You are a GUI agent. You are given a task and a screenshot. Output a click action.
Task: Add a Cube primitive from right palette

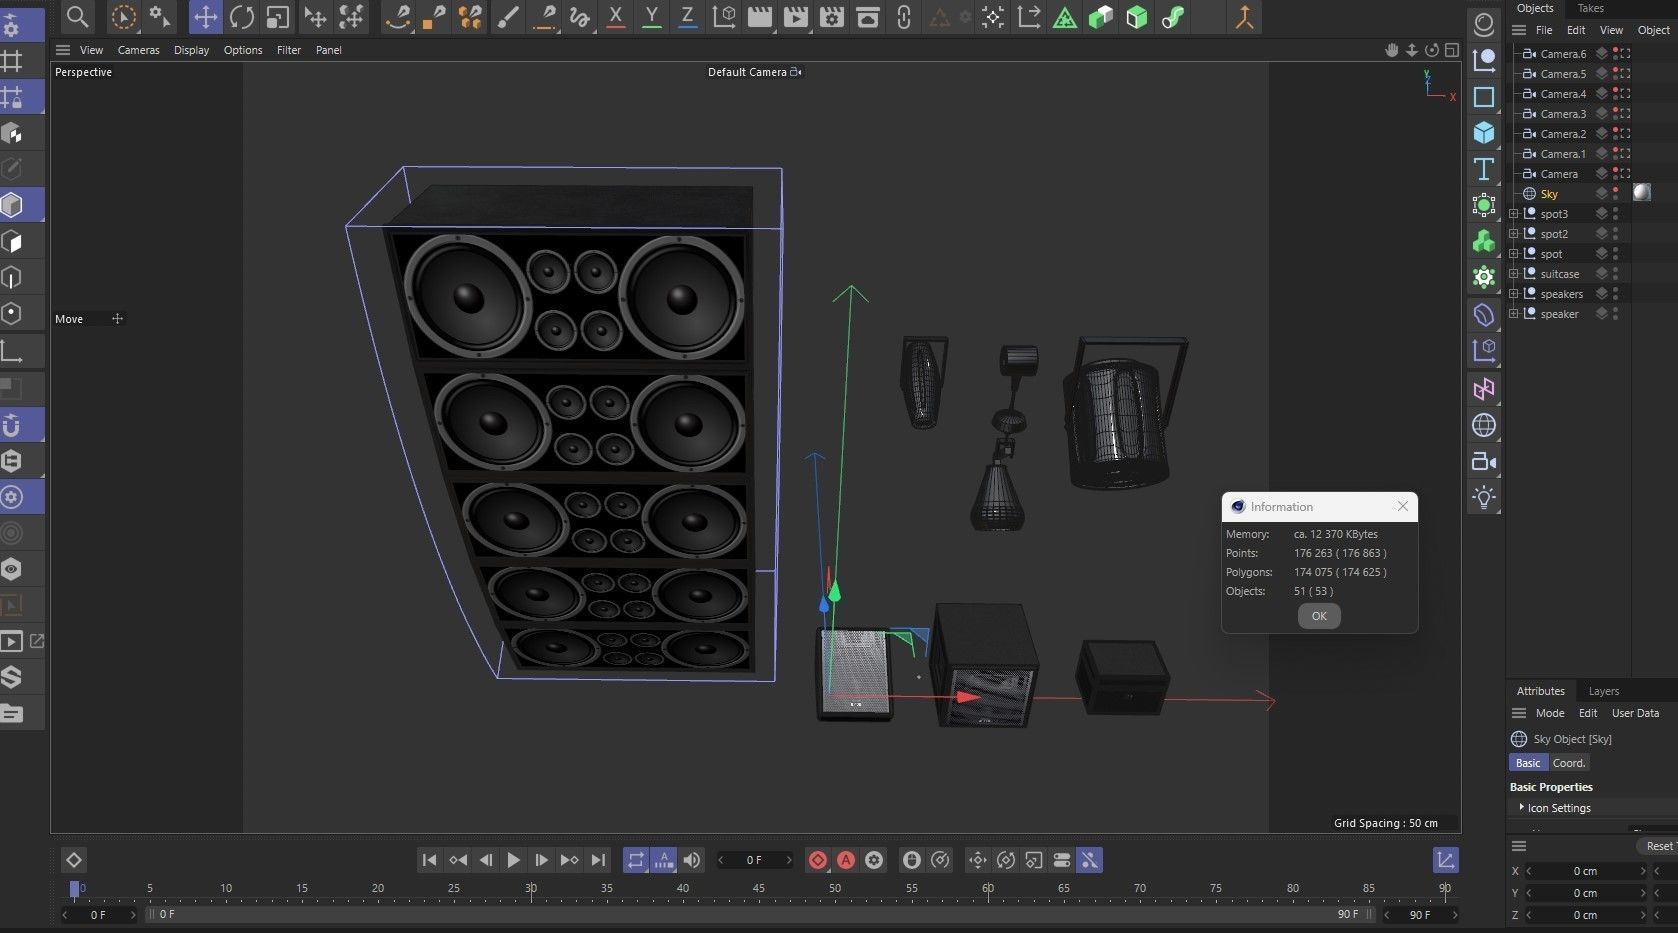pyautogui.click(x=1484, y=132)
